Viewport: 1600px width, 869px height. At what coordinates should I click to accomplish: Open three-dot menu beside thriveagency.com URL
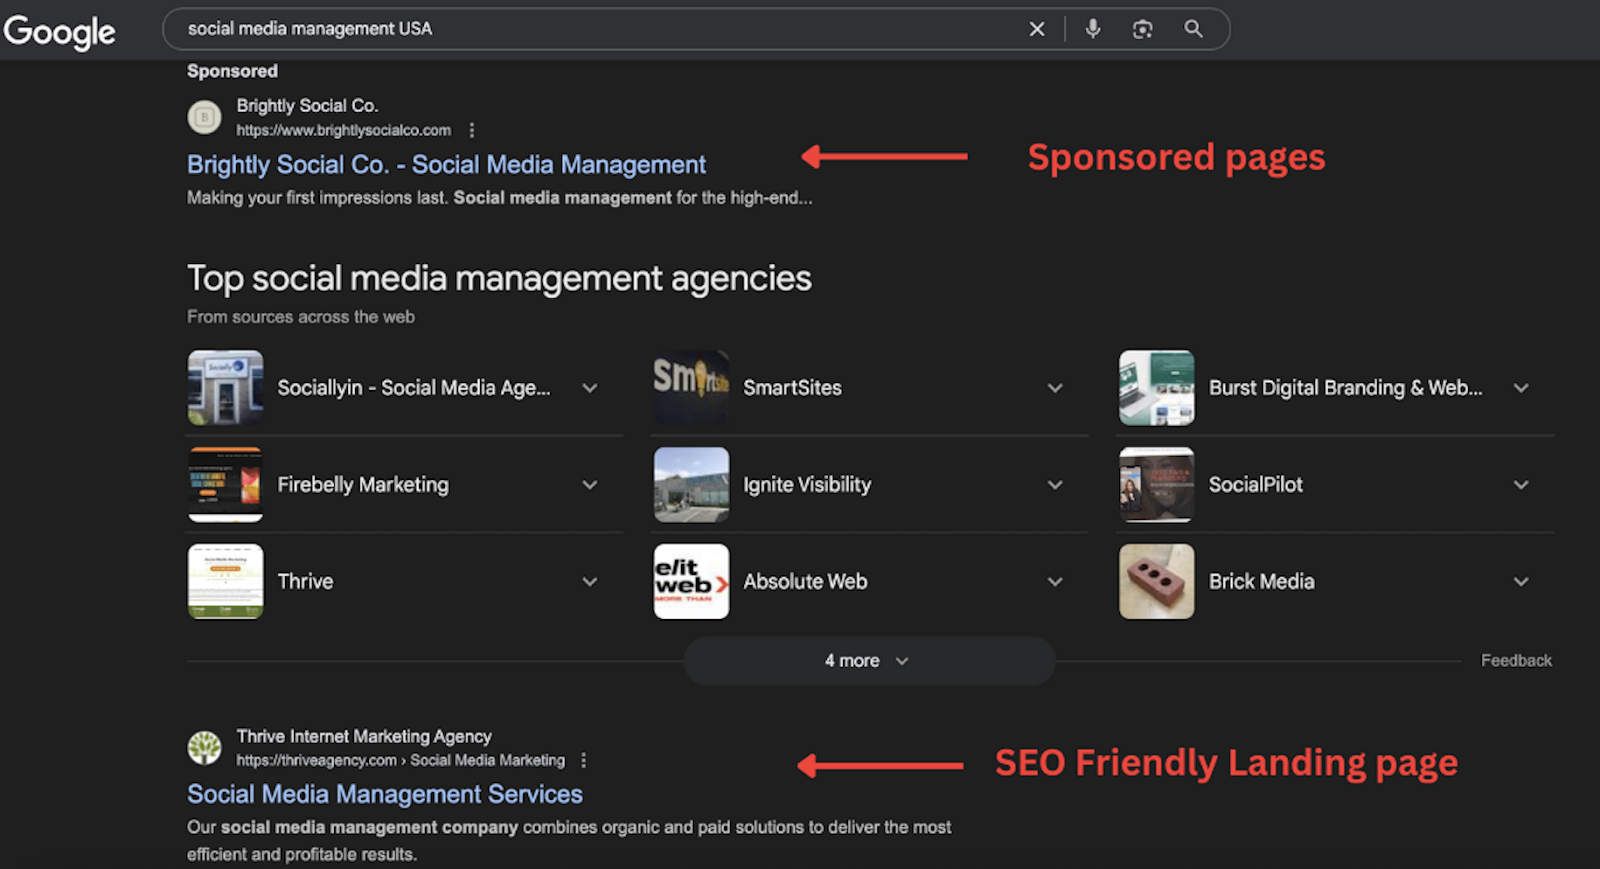(584, 760)
